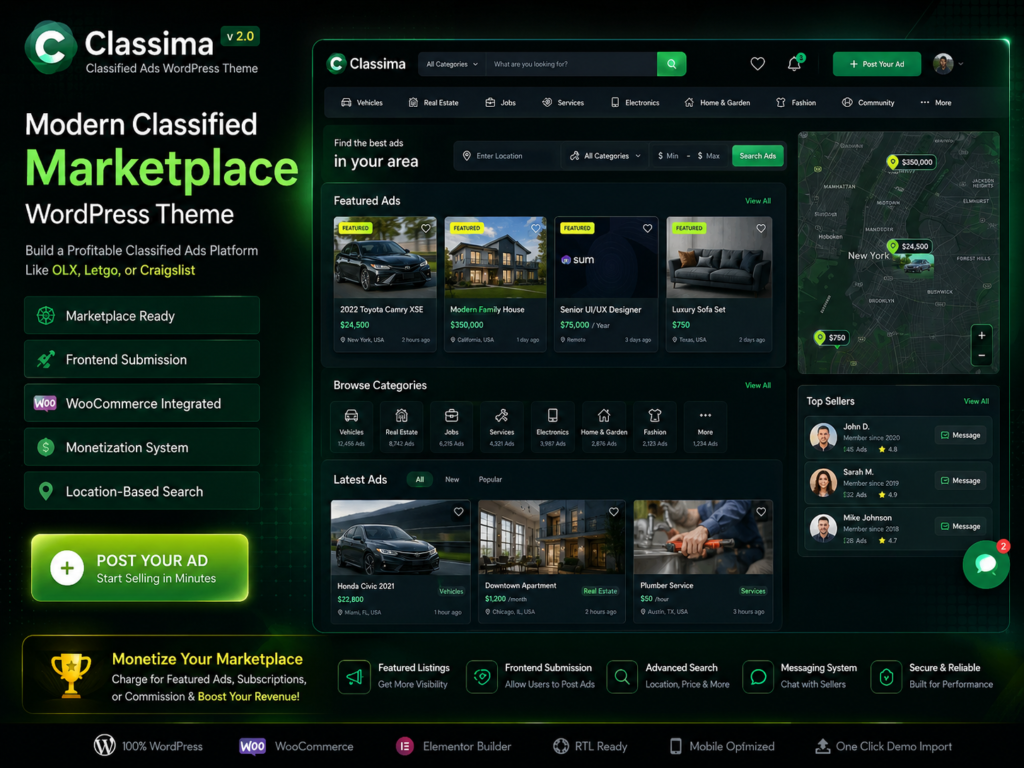Image resolution: width=1024 pixels, height=768 pixels.
Task: Click the Featured Listings megaphone icon
Action: (354, 677)
